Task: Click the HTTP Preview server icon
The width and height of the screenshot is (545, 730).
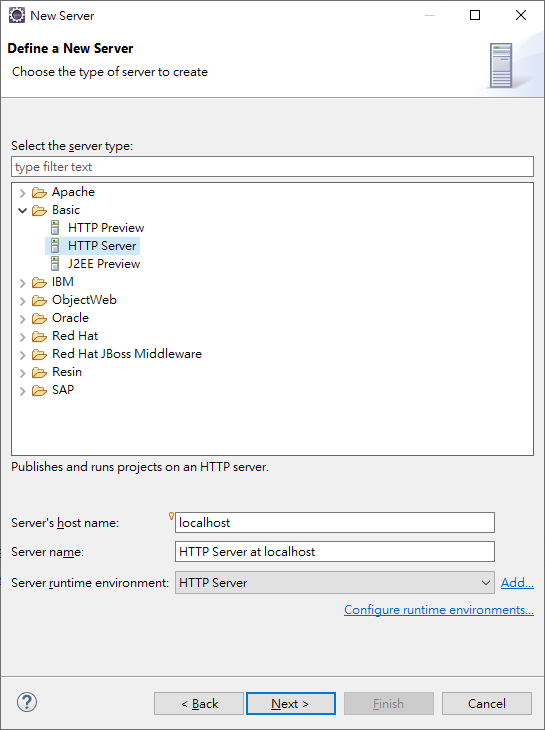Action: (55, 228)
